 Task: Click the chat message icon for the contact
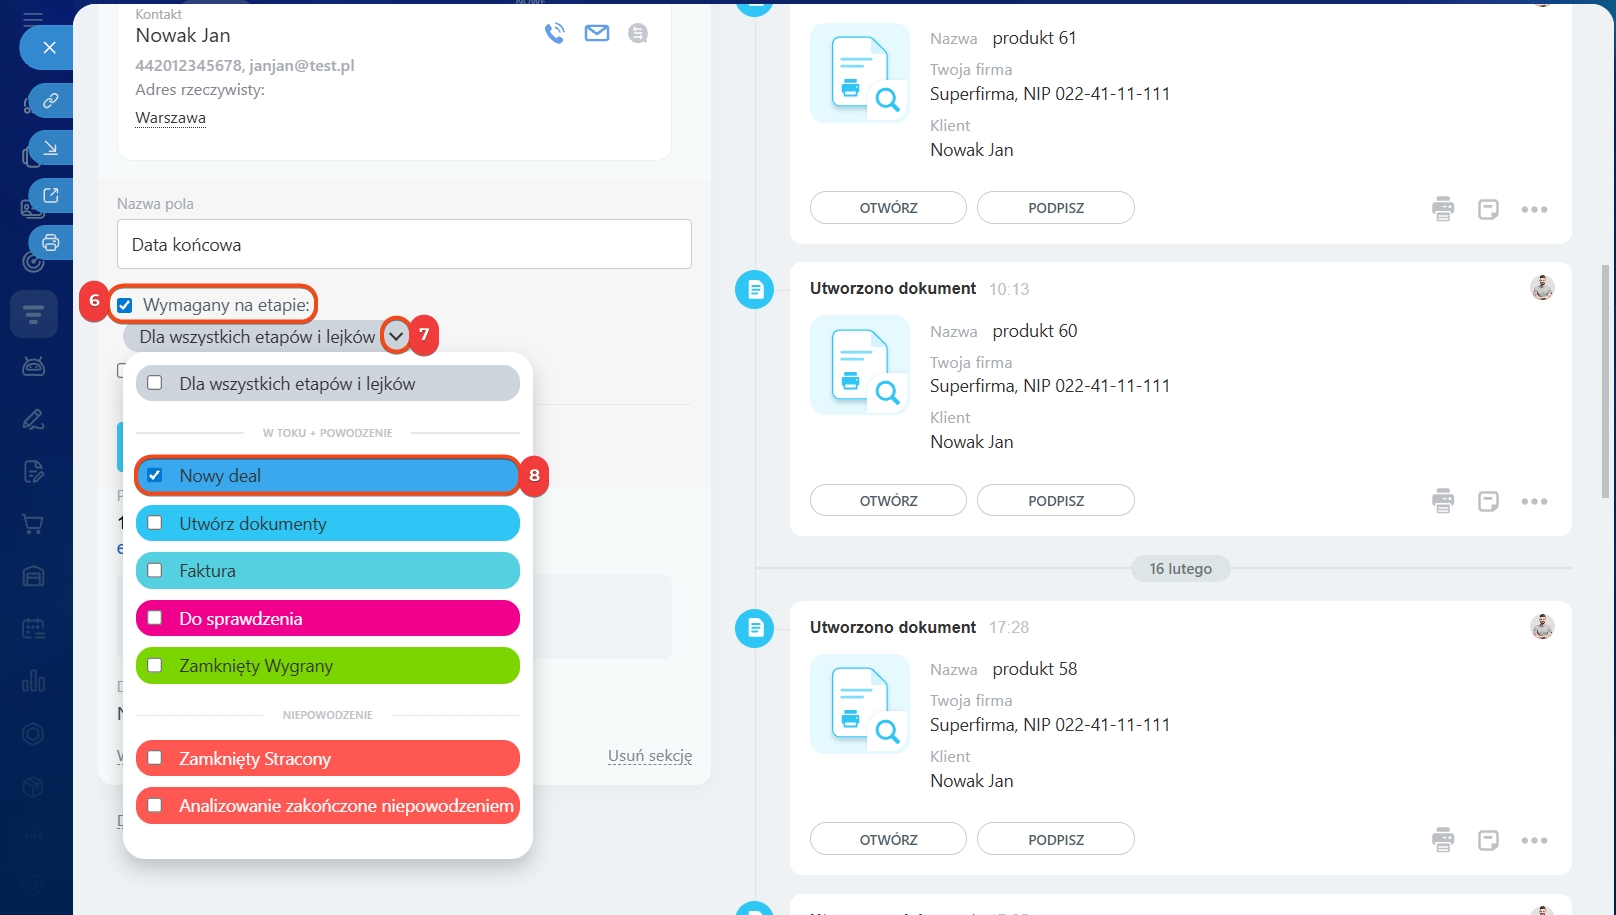click(x=638, y=34)
